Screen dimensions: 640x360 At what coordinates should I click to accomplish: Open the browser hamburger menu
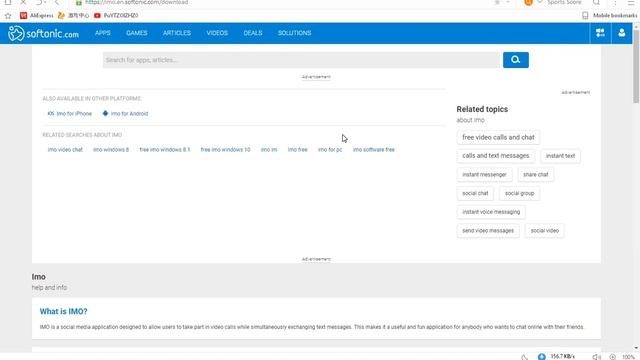(x=631, y=2)
